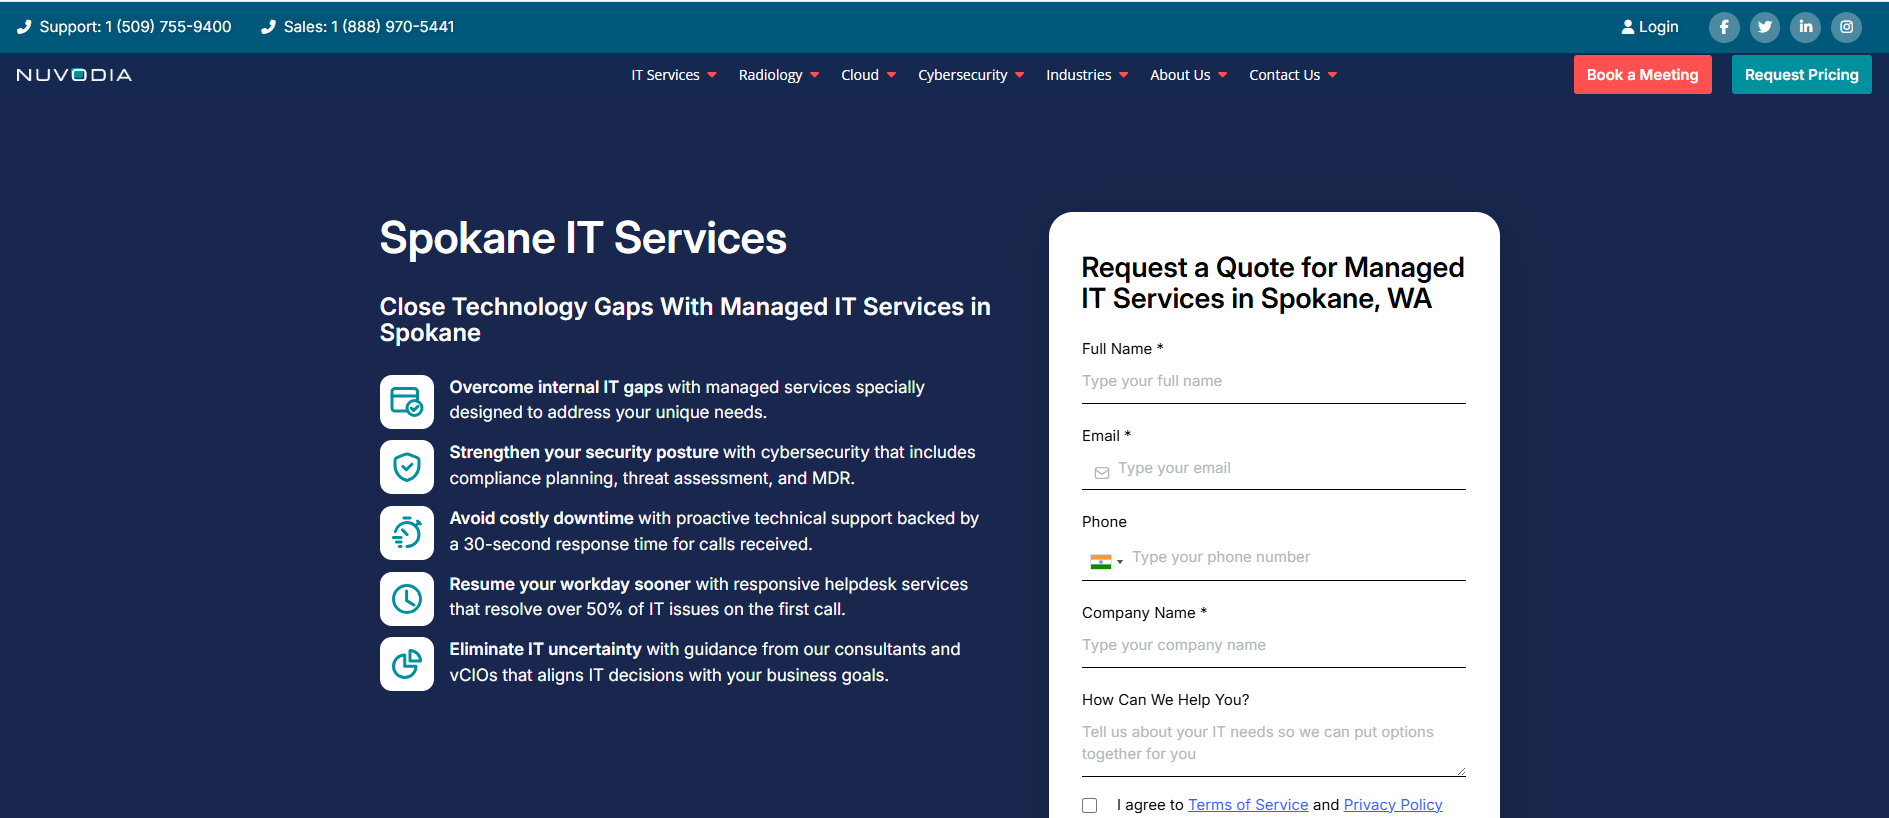Click the Spokane IT Services heading

583,239
